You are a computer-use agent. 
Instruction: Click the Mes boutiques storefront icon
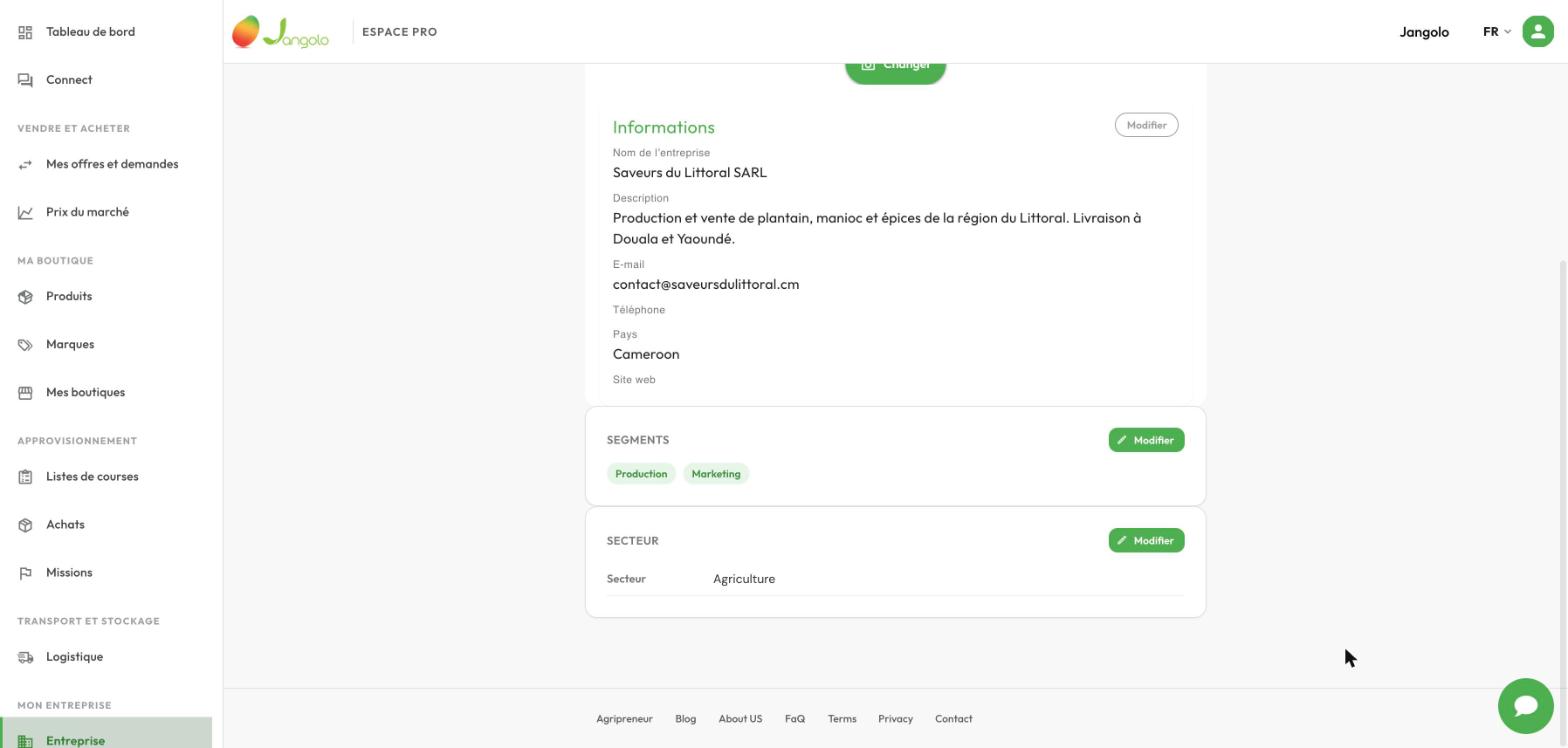pos(25,392)
